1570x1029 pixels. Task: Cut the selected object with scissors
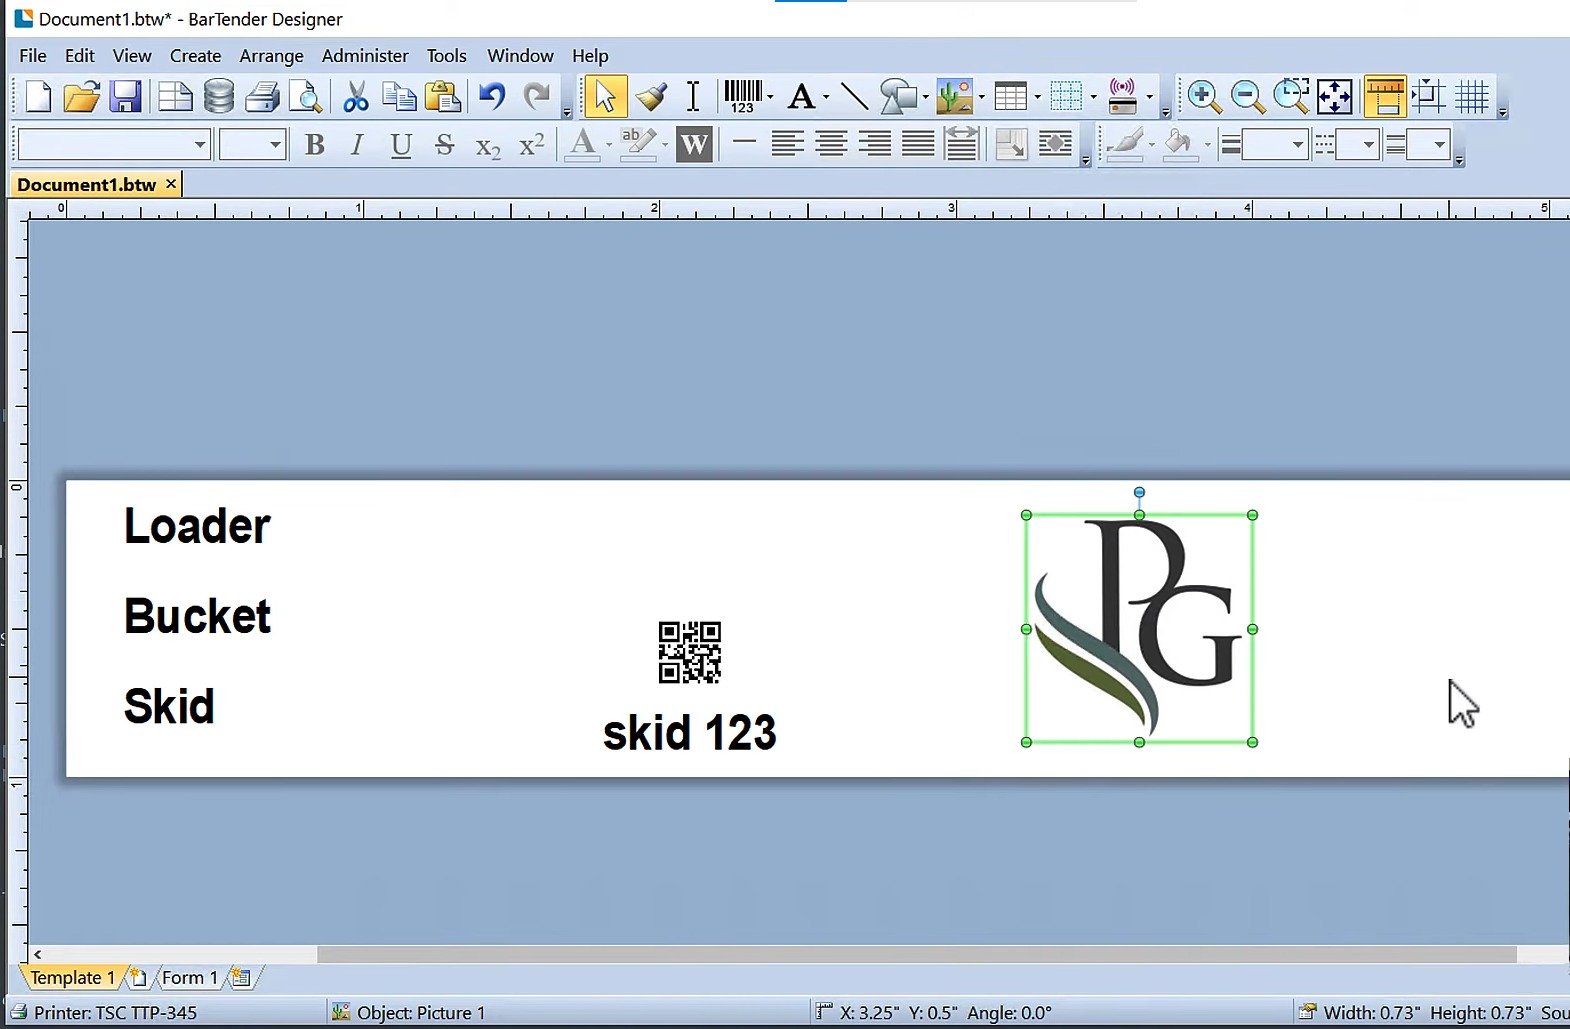[x=355, y=97]
